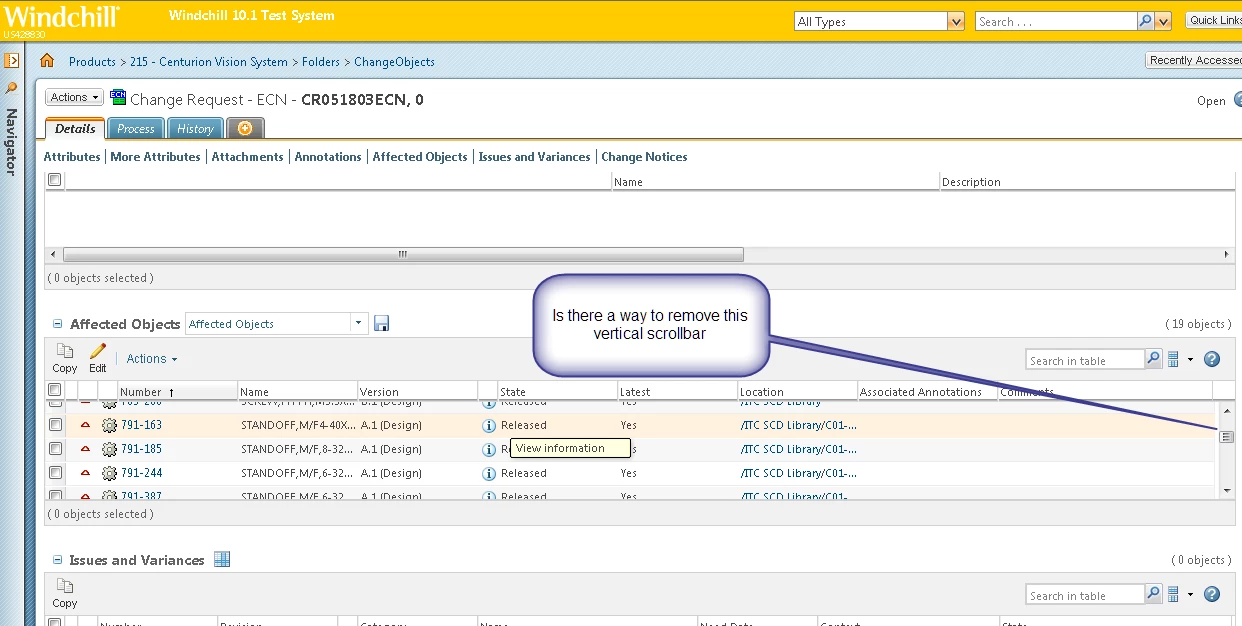Check the row for 791-244
Screen dimensions: 1242x626
pyautogui.click(x=55, y=473)
